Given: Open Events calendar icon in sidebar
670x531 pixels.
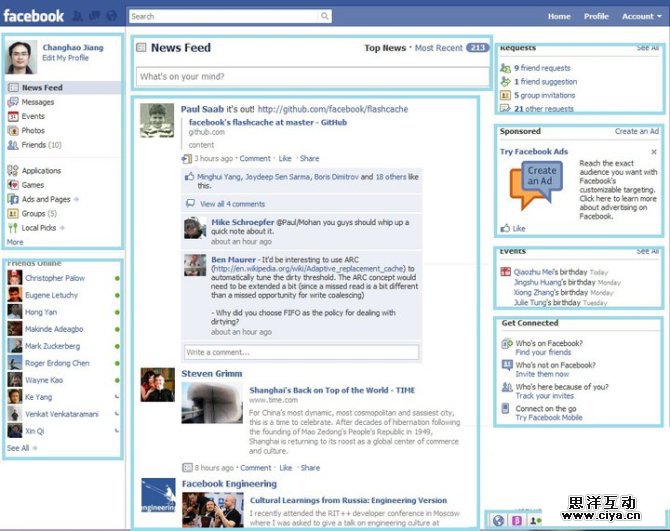Looking at the screenshot, I should tap(13, 116).
